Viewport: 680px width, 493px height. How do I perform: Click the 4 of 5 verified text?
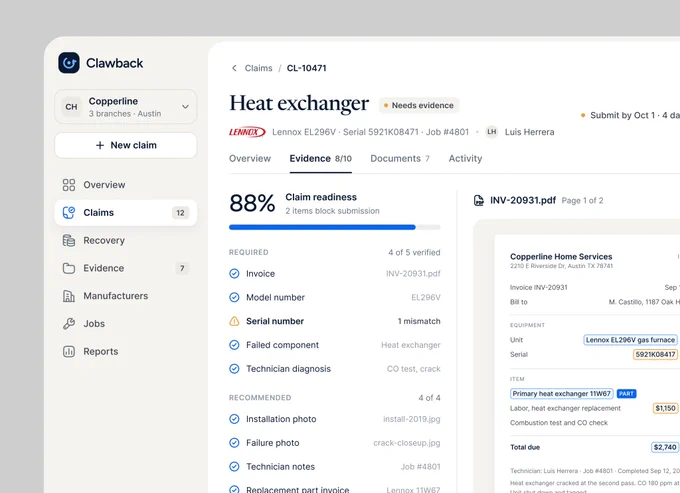(x=414, y=252)
